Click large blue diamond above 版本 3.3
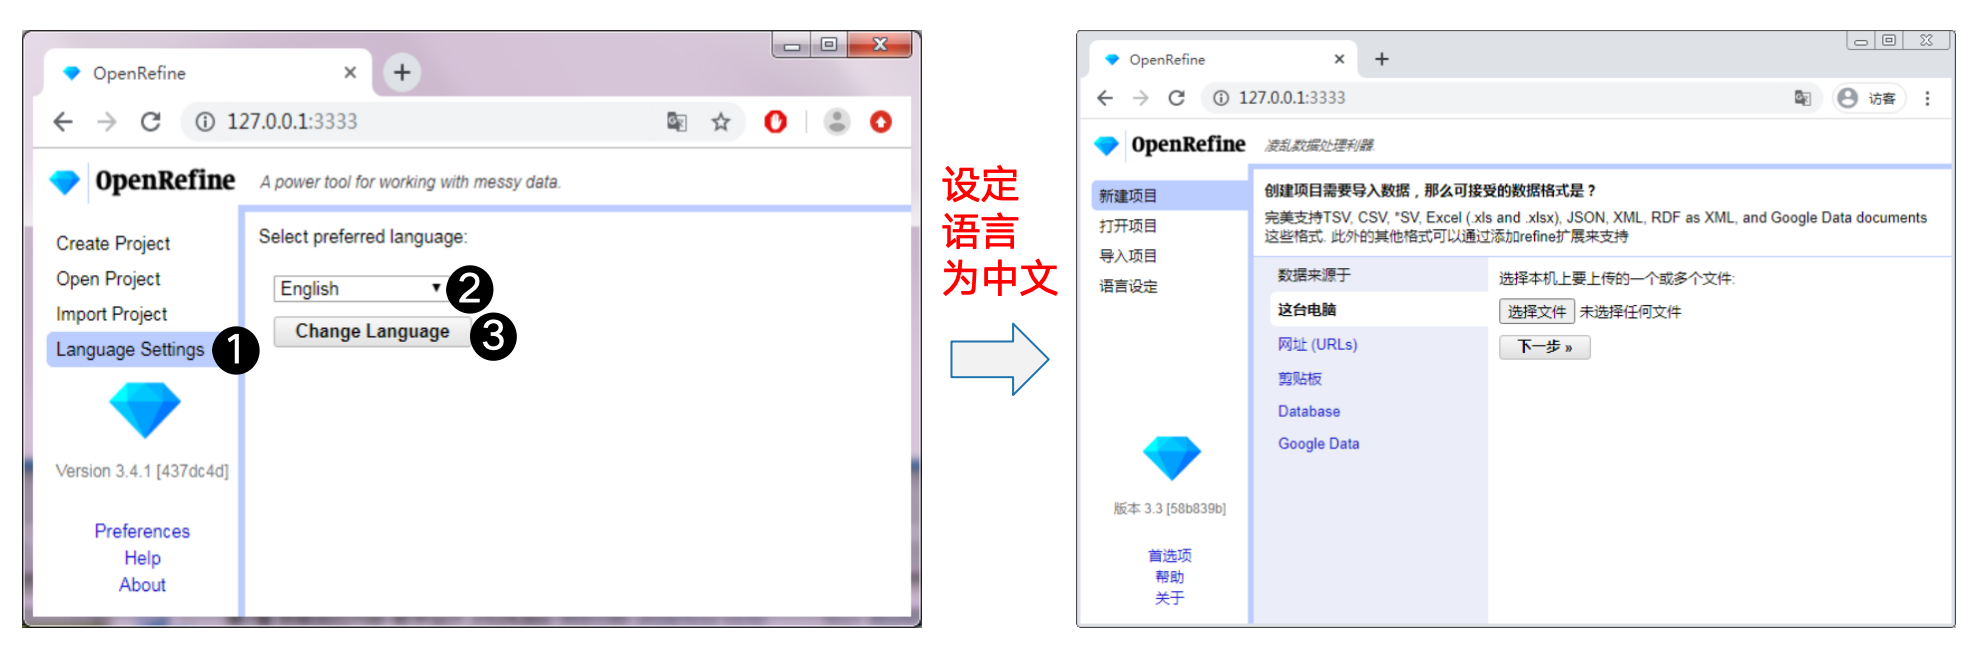The width and height of the screenshot is (1986, 660). tap(1171, 458)
